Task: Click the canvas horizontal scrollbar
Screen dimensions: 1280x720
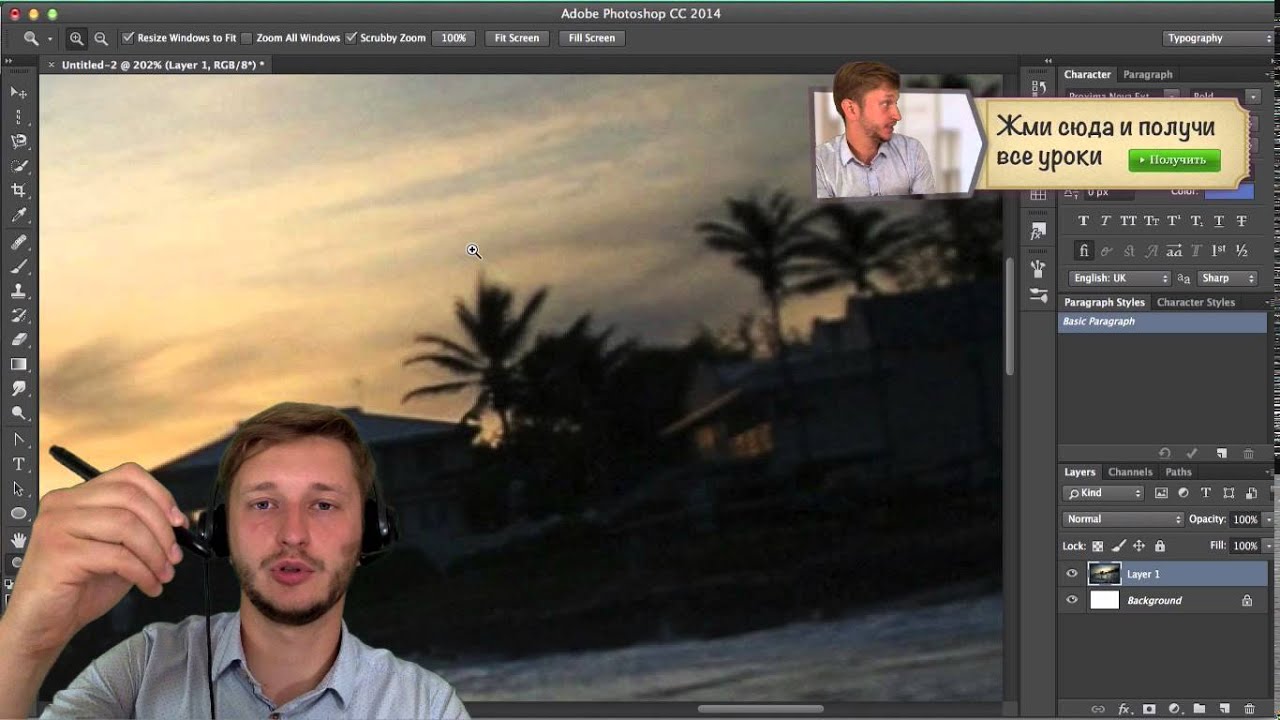Action: [x=760, y=709]
